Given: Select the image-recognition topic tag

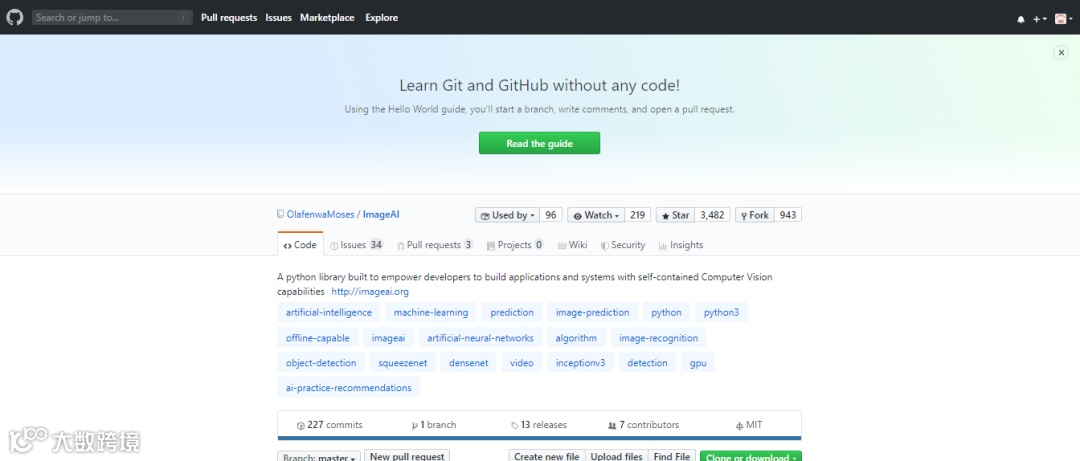Looking at the screenshot, I should [658, 338].
